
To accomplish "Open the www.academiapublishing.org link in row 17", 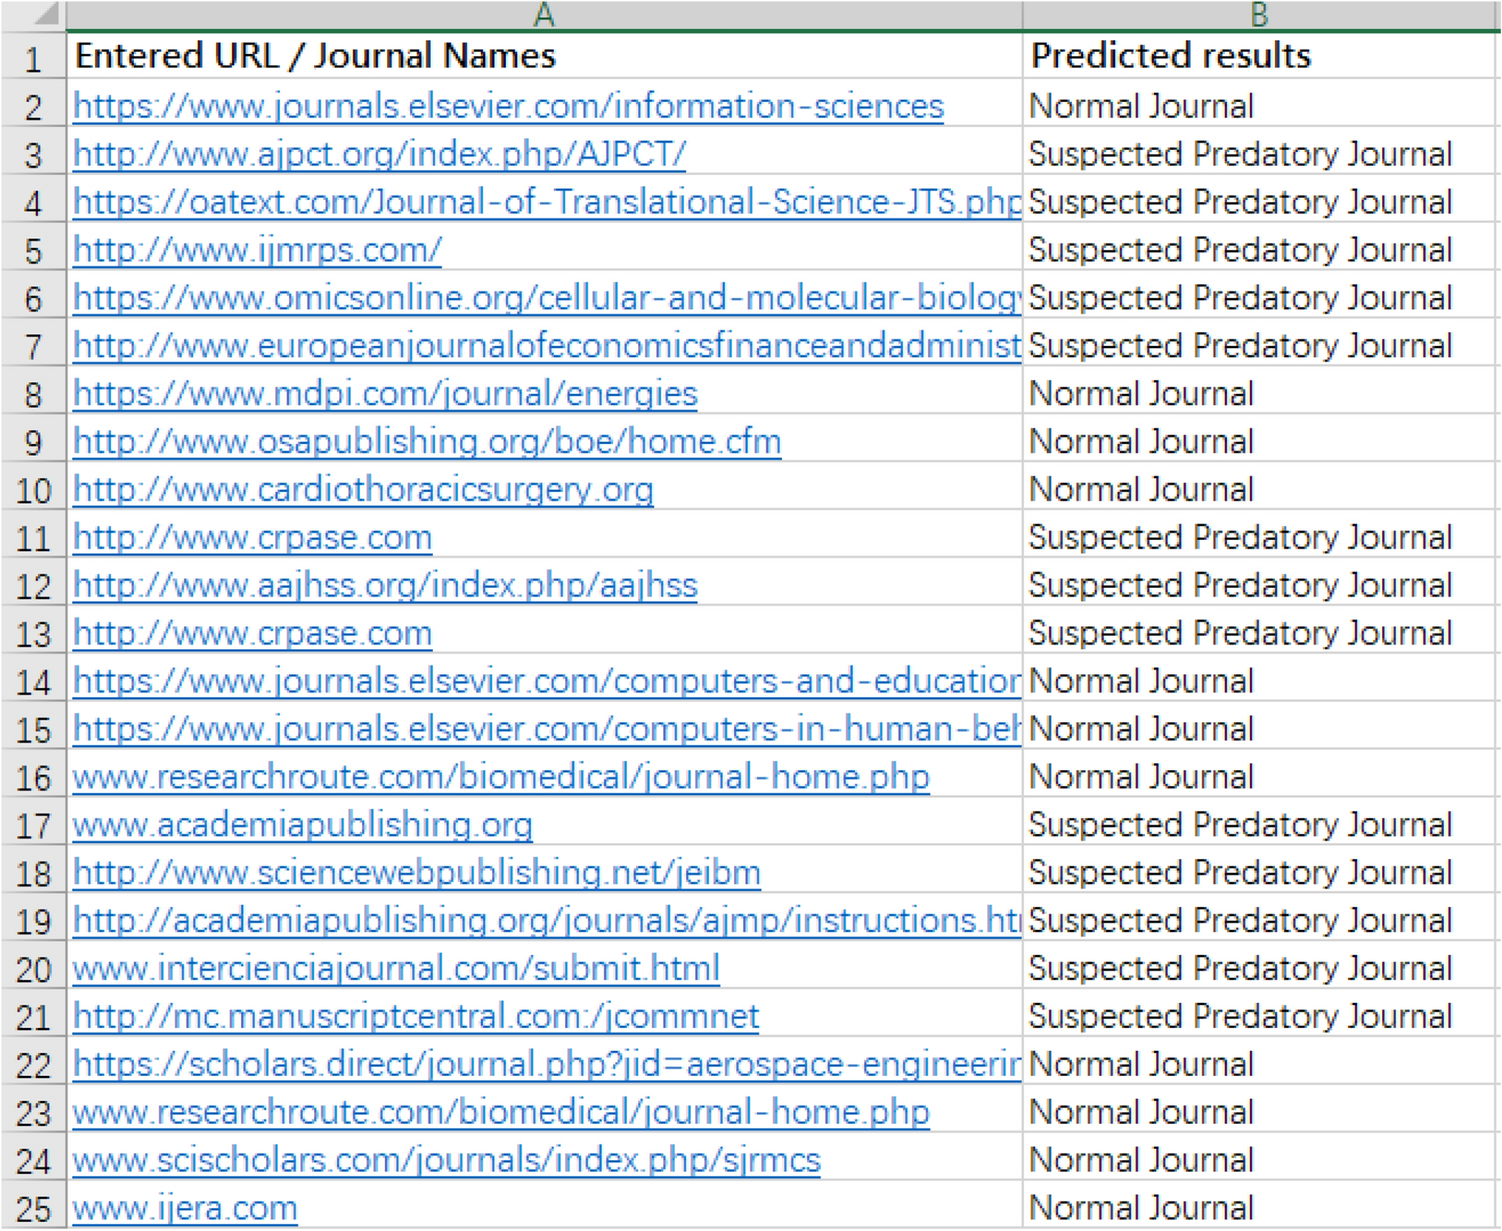I will [x=302, y=825].
